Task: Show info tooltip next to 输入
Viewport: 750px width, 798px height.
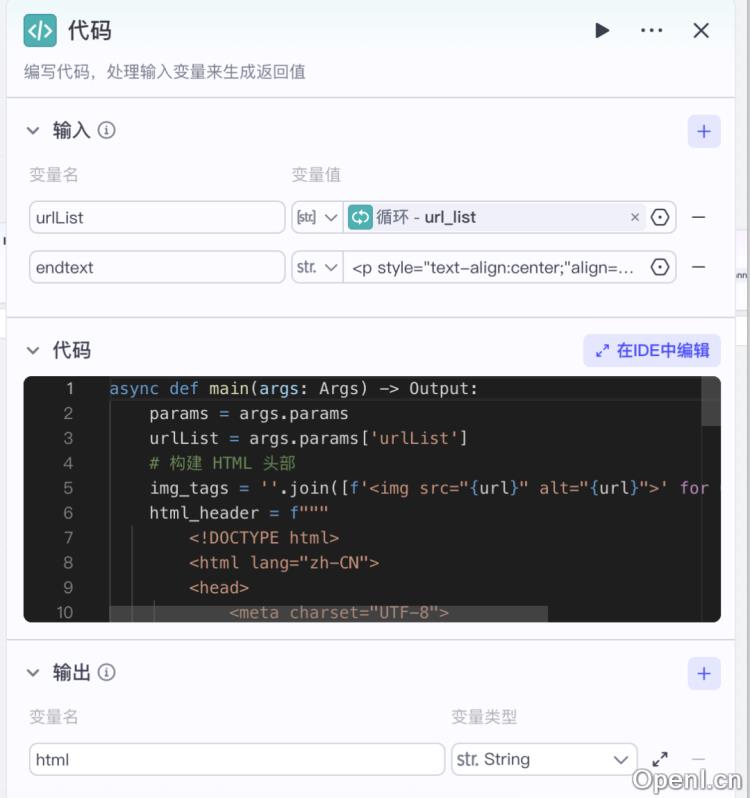Action: point(106,130)
